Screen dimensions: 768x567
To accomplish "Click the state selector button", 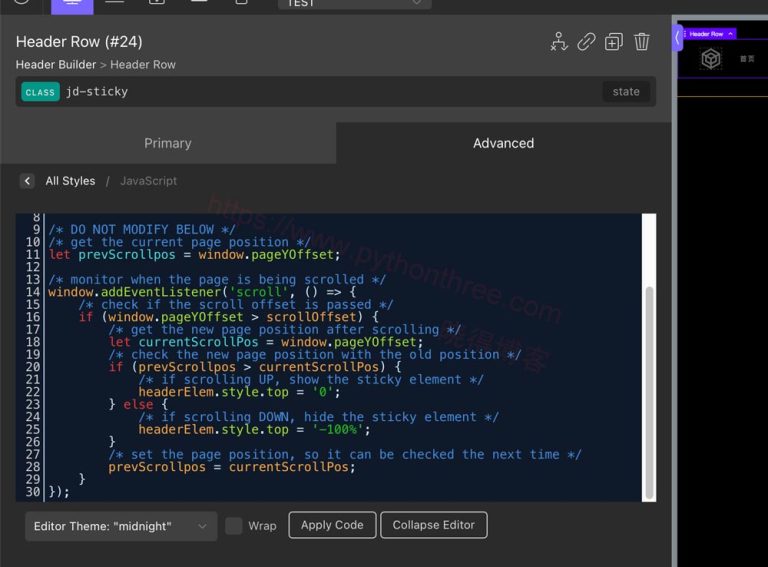I will [x=626, y=92].
